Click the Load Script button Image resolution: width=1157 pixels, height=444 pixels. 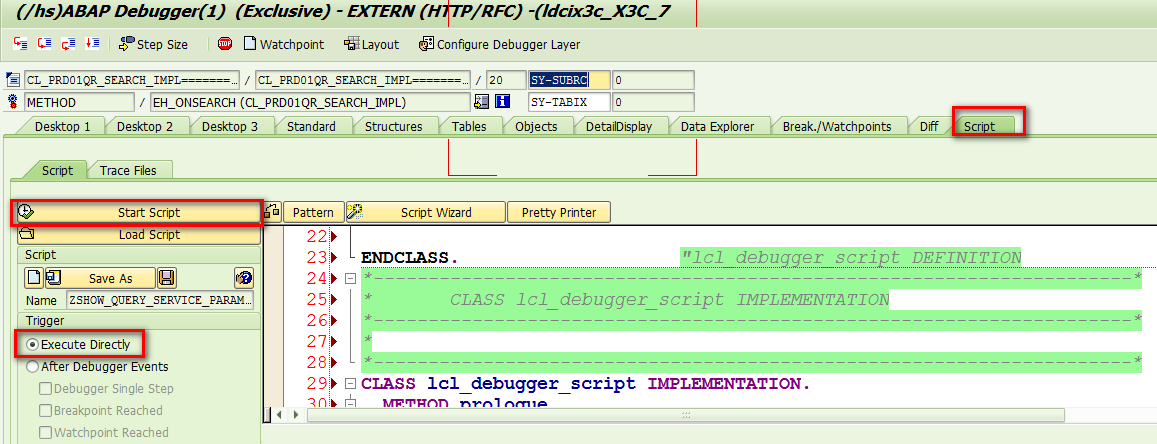click(139, 235)
